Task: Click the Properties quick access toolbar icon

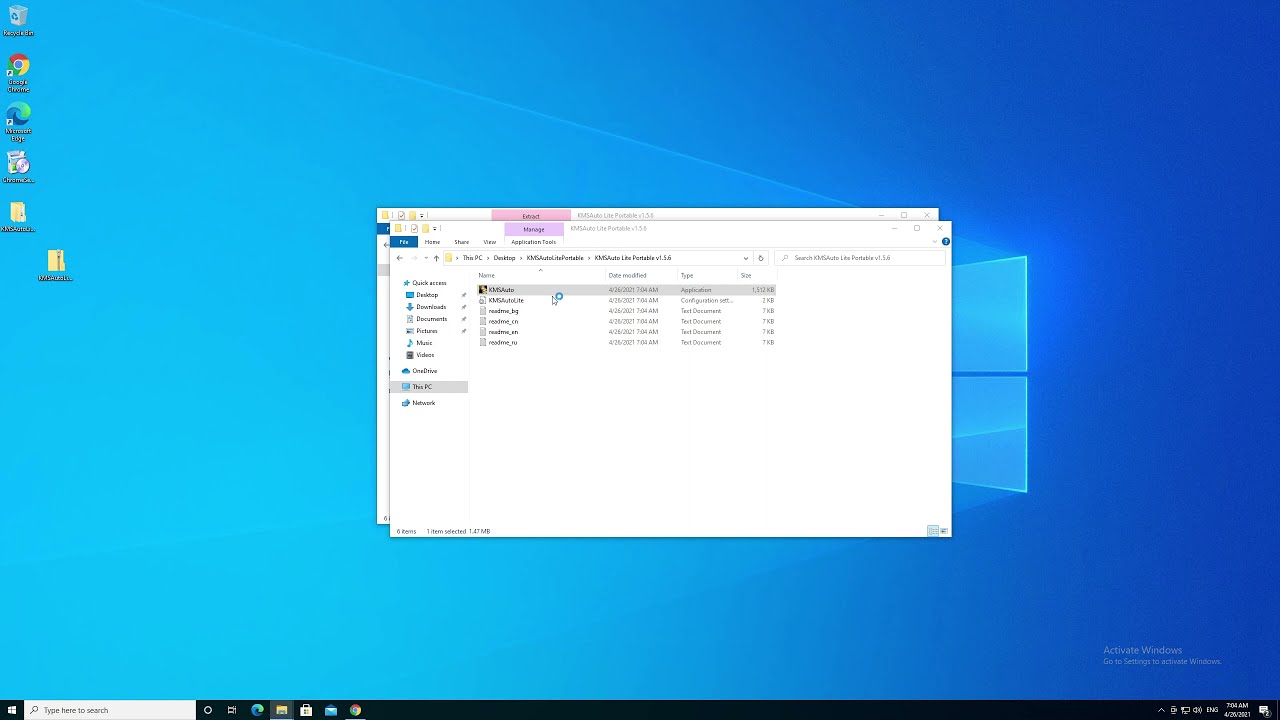Action: tap(414, 228)
